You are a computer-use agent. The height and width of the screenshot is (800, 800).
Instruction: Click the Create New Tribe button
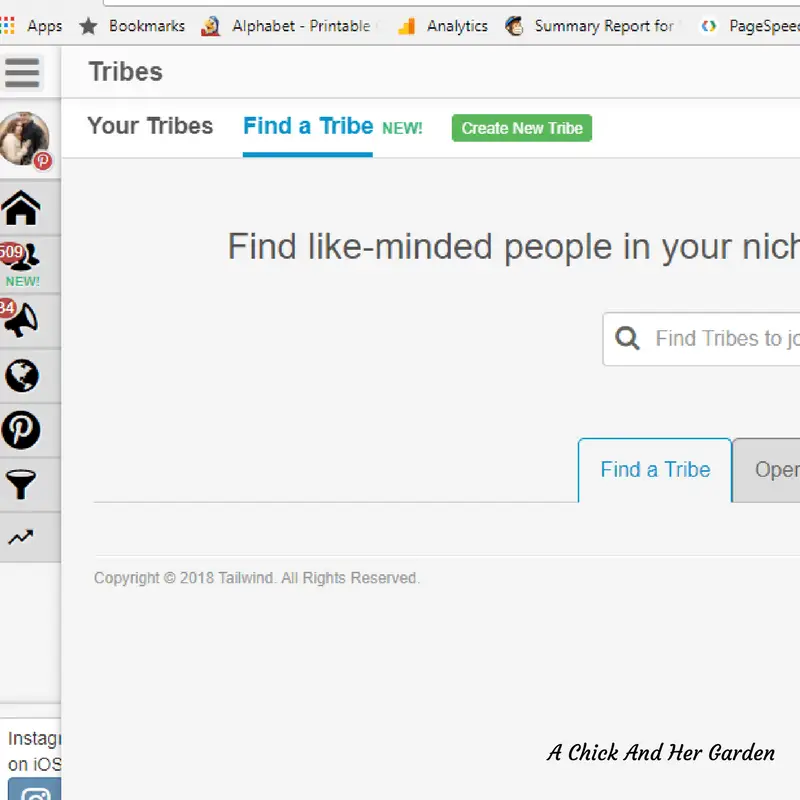(521, 128)
